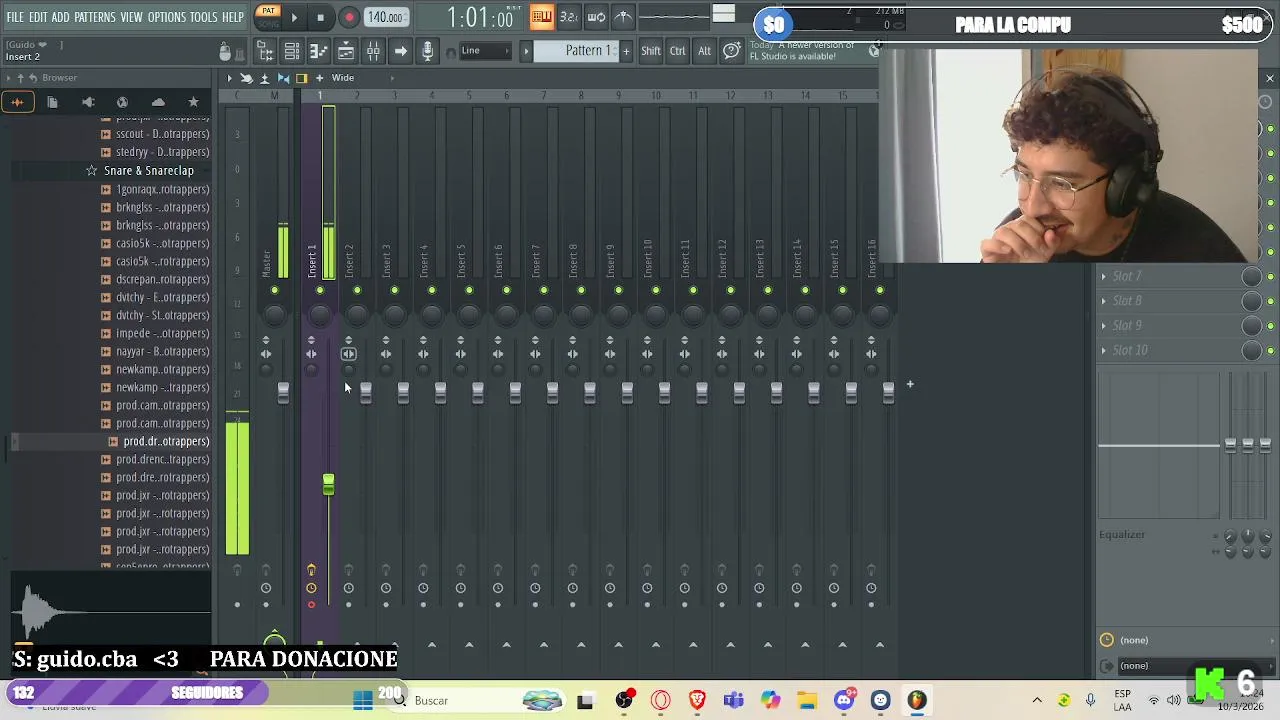Select the browser cloud tab icon

[158, 102]
